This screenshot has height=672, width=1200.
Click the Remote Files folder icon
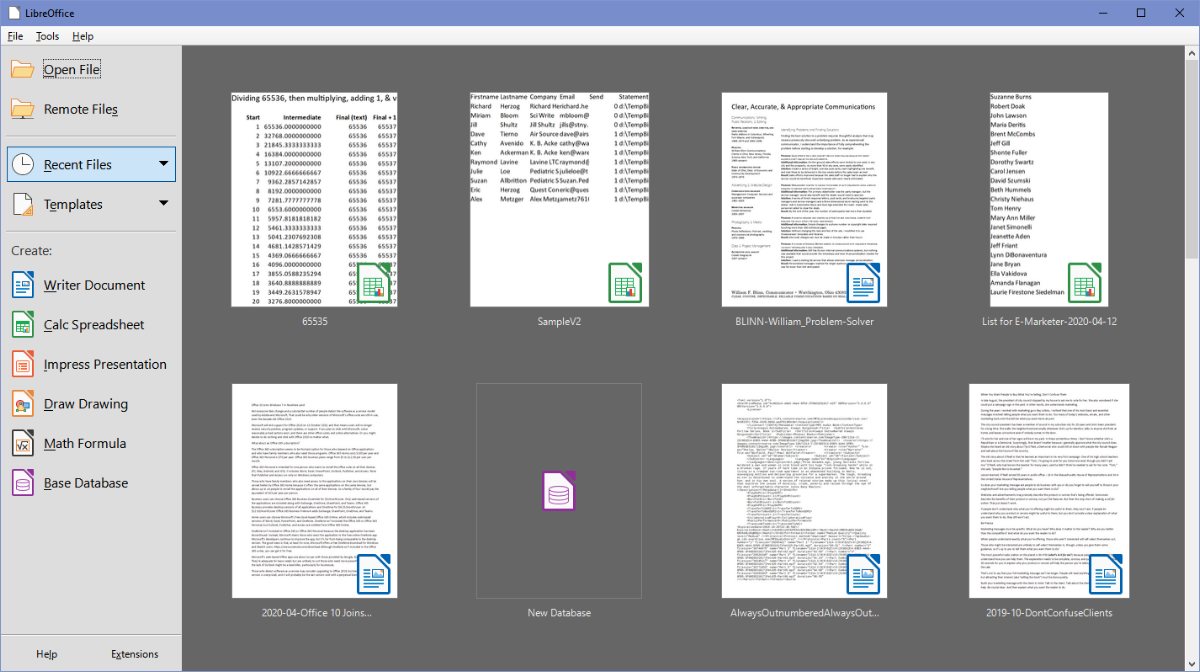(x=23, y=109)
